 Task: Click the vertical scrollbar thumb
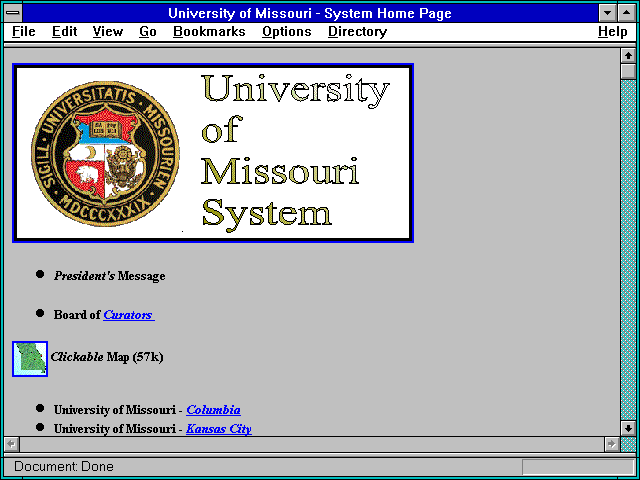point(628,71)
